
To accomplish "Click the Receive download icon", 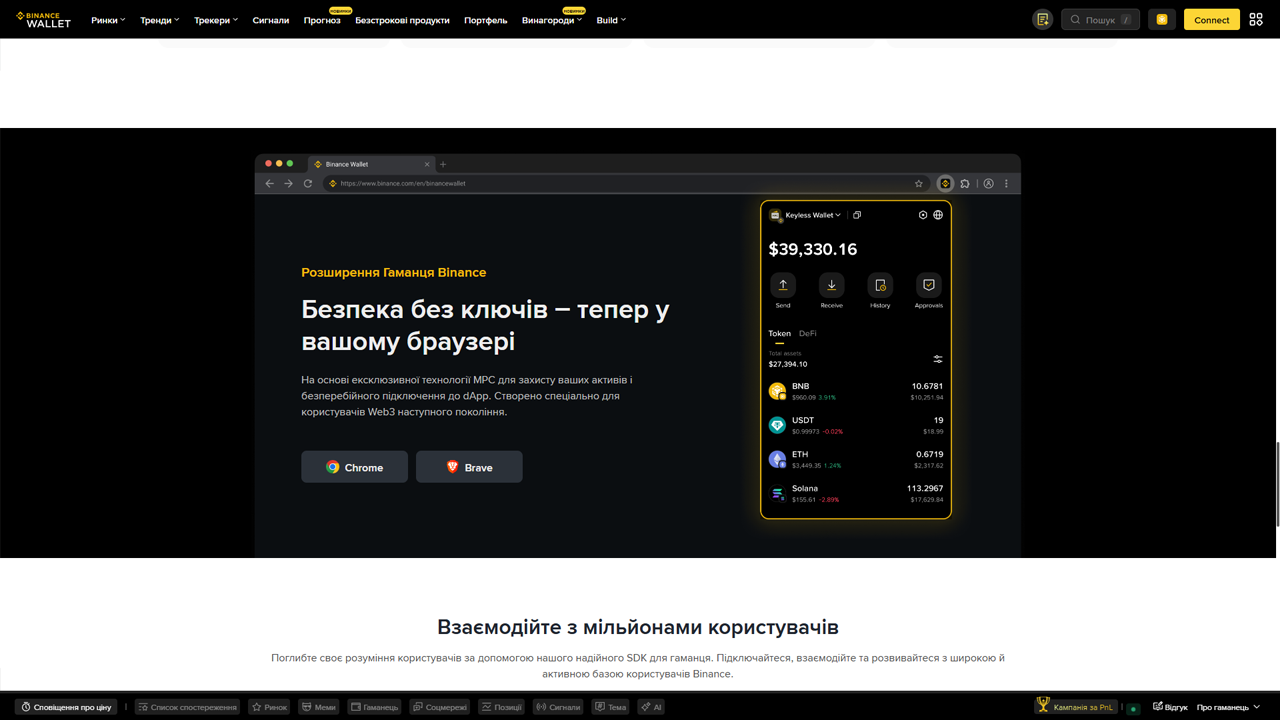I will 832,285.
